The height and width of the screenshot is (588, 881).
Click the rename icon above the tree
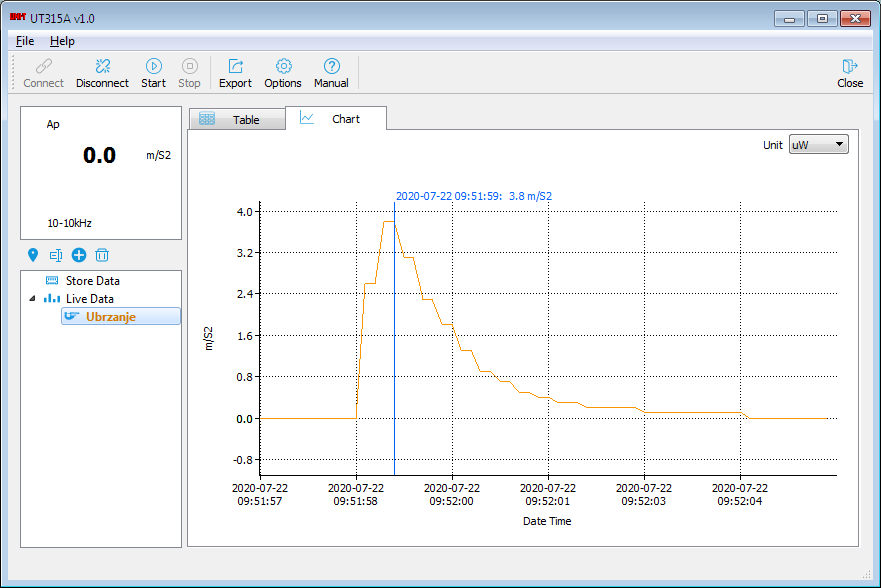point(56,255)
